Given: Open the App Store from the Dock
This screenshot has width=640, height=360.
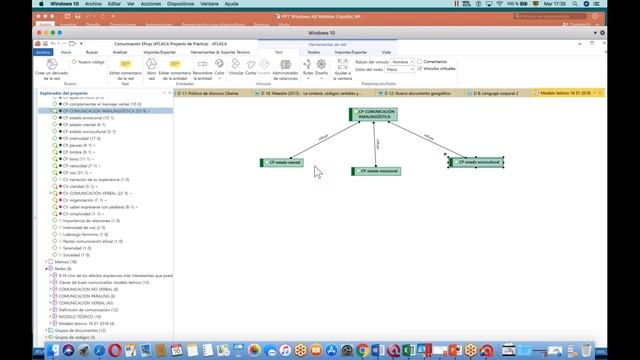Looking at the screenshot, I should tap(331, 350).
